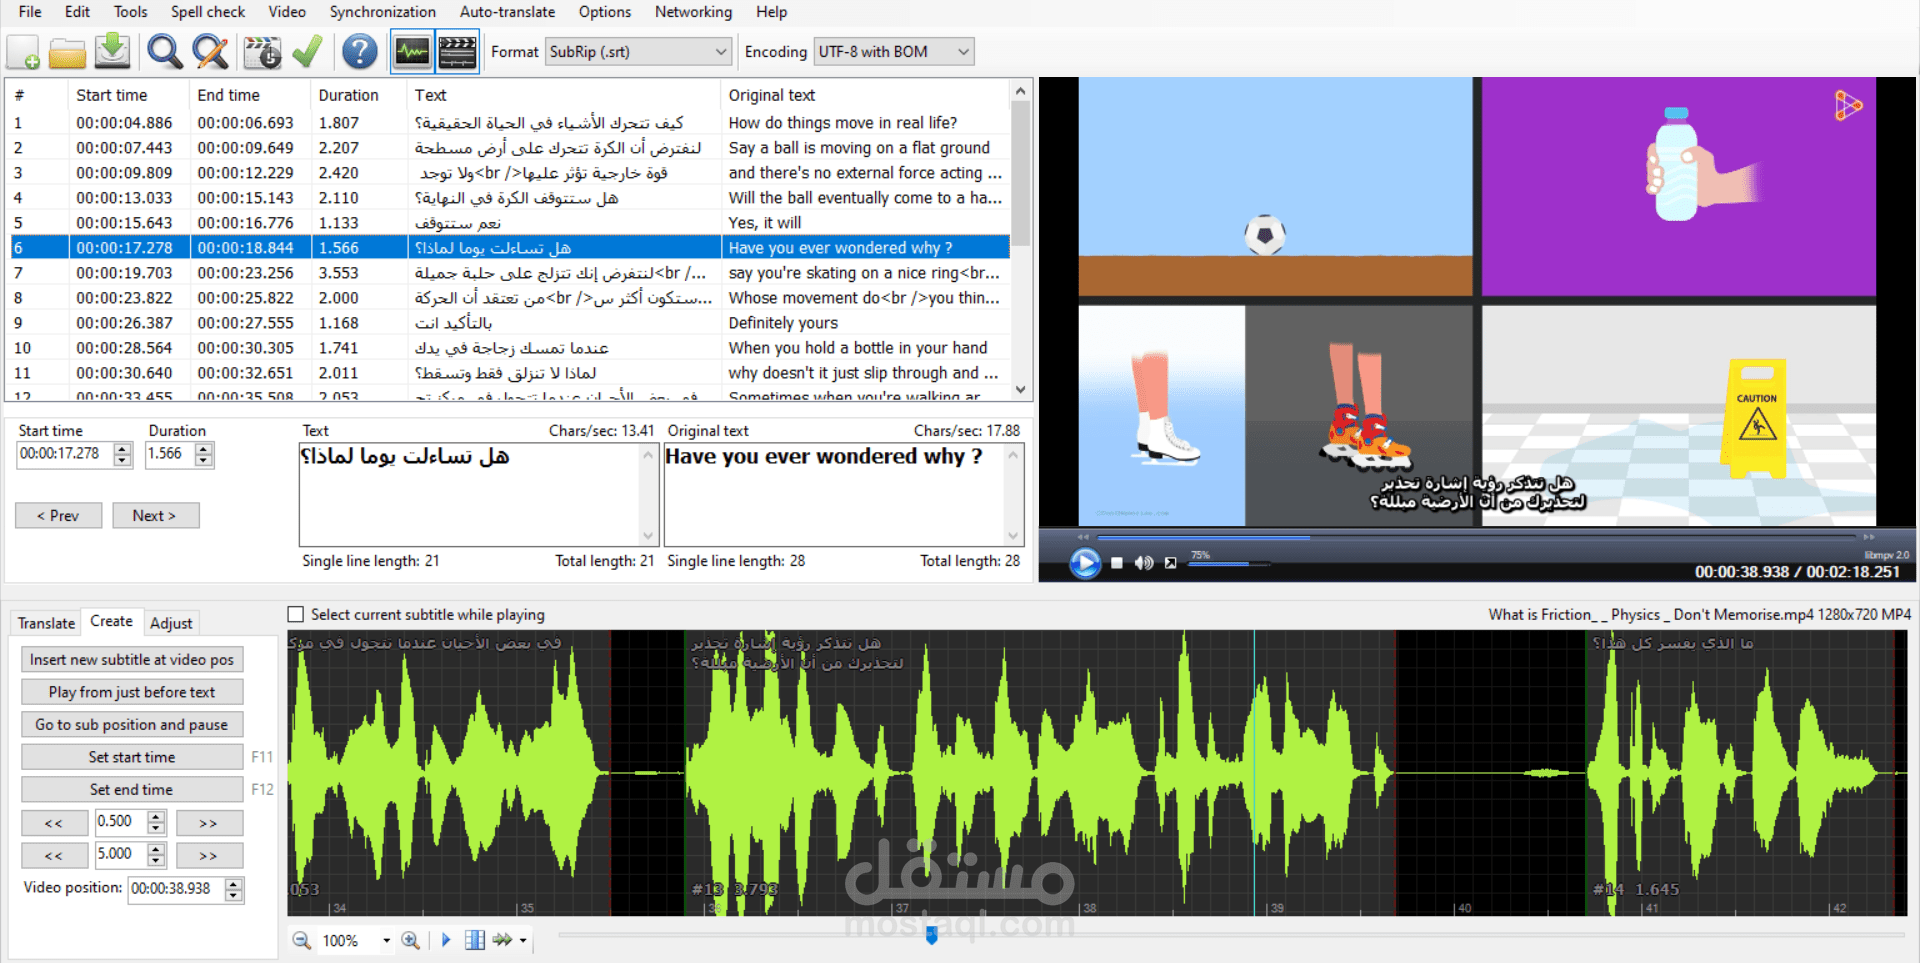Open the Find magnifier tool
Viewport: 1920px width, 963px height.
click(164, 52)
